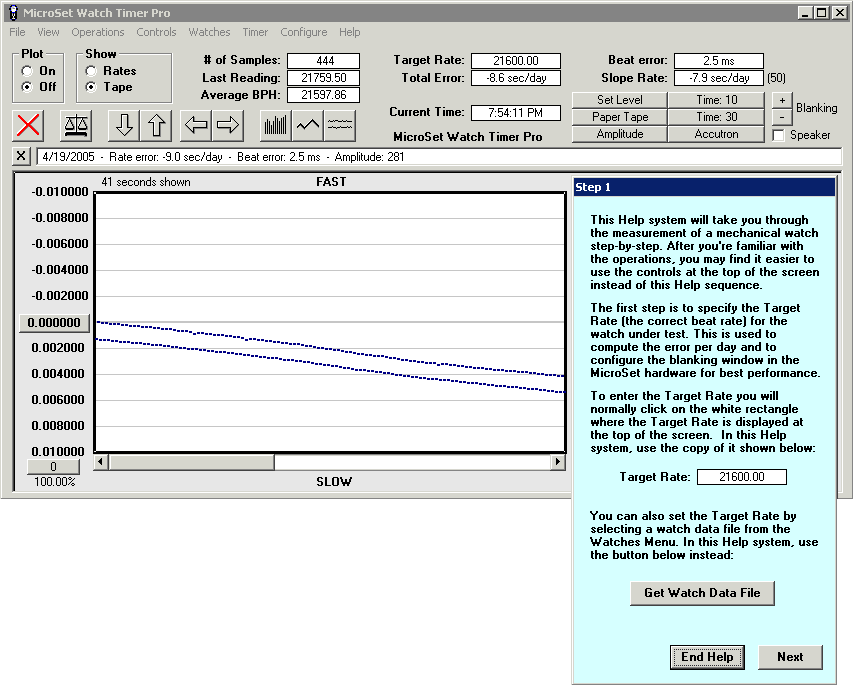Image resolution: width=854 pixels, height=686 pixels.
Task: Open the Watches menu
Action: click(209, 32)
